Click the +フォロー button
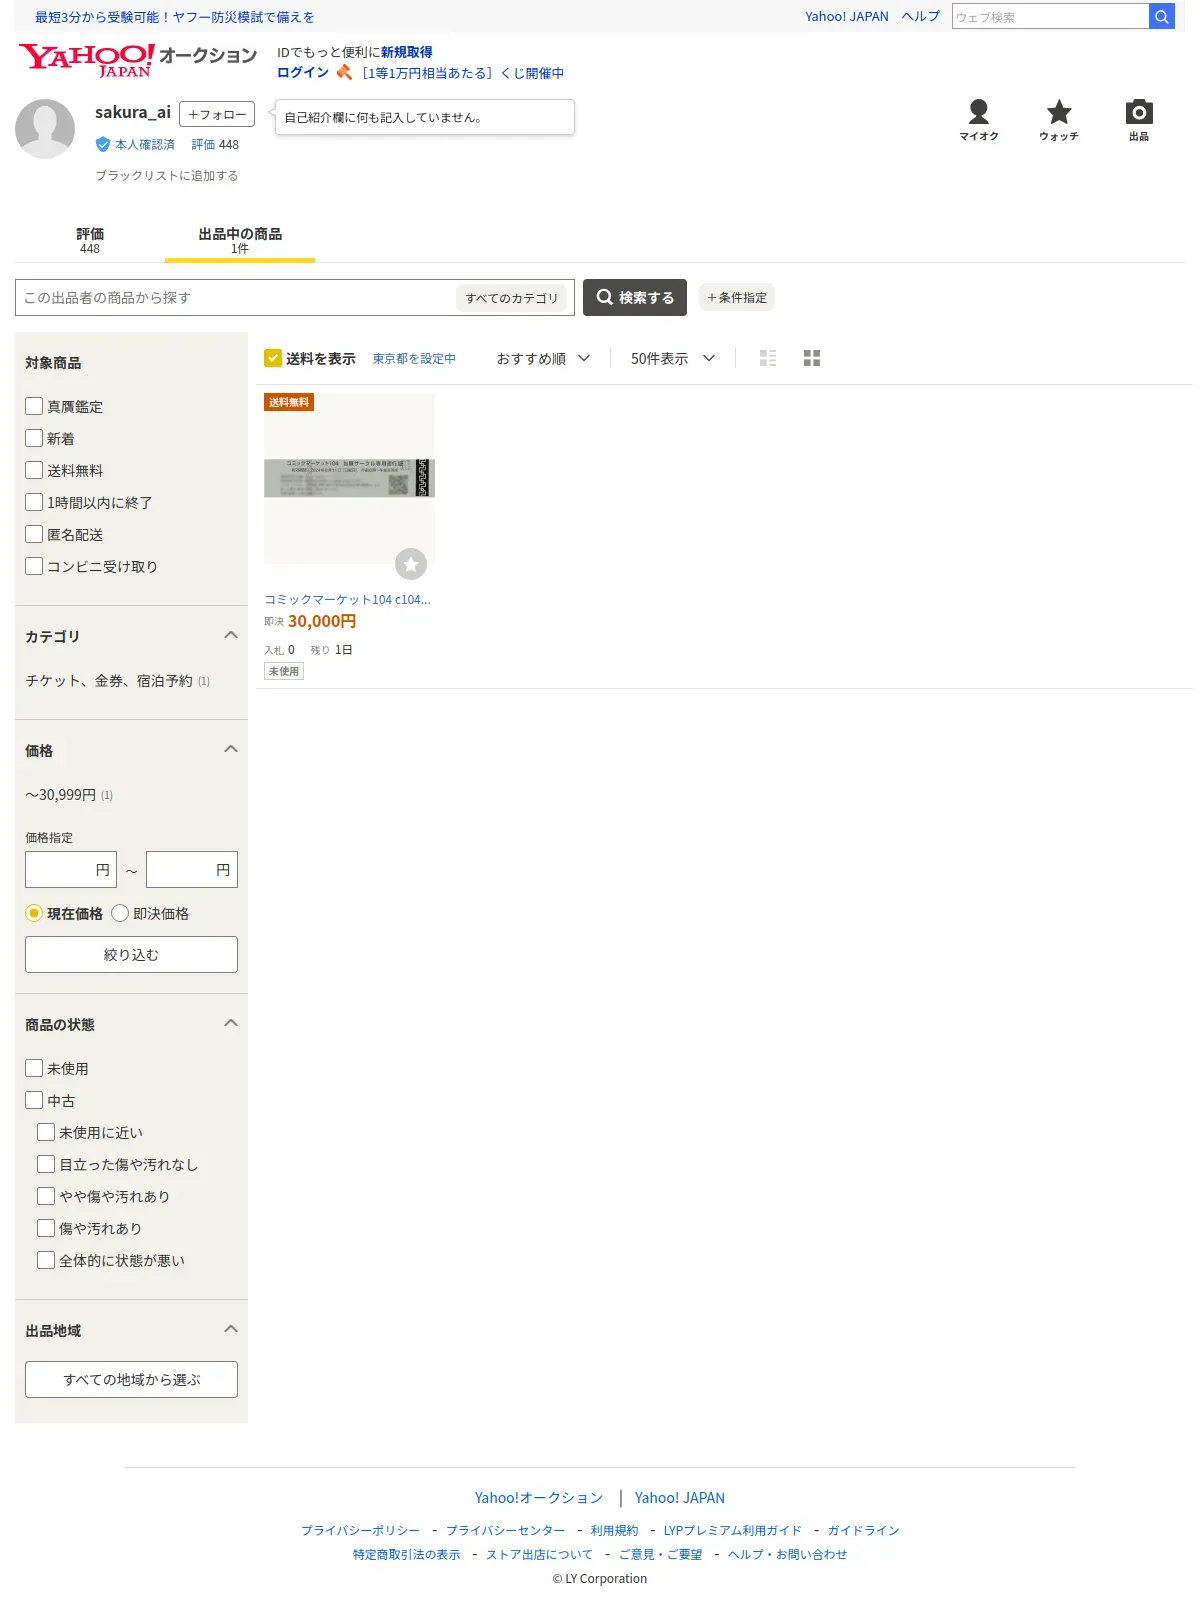This screenshot has height=1604, width=1200. pyautogui.click(x=217, y=114)
